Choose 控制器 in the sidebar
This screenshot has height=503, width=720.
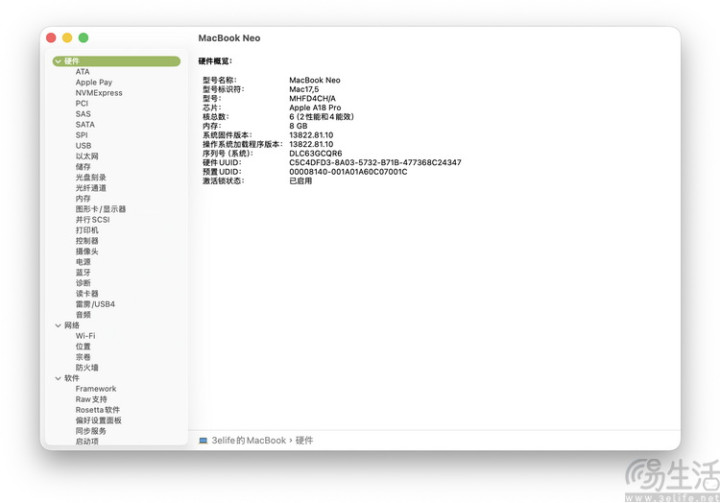[87, 241]
